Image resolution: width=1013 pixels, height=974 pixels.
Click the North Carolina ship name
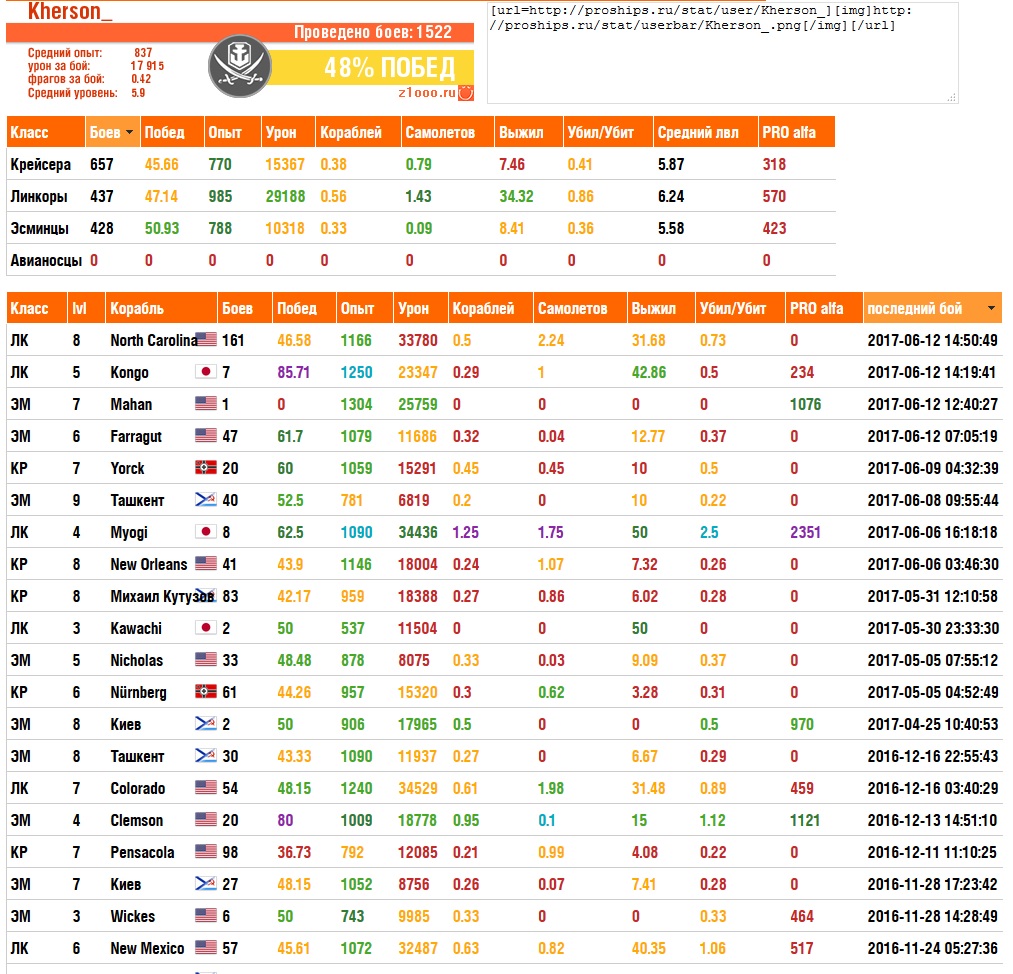154,340
